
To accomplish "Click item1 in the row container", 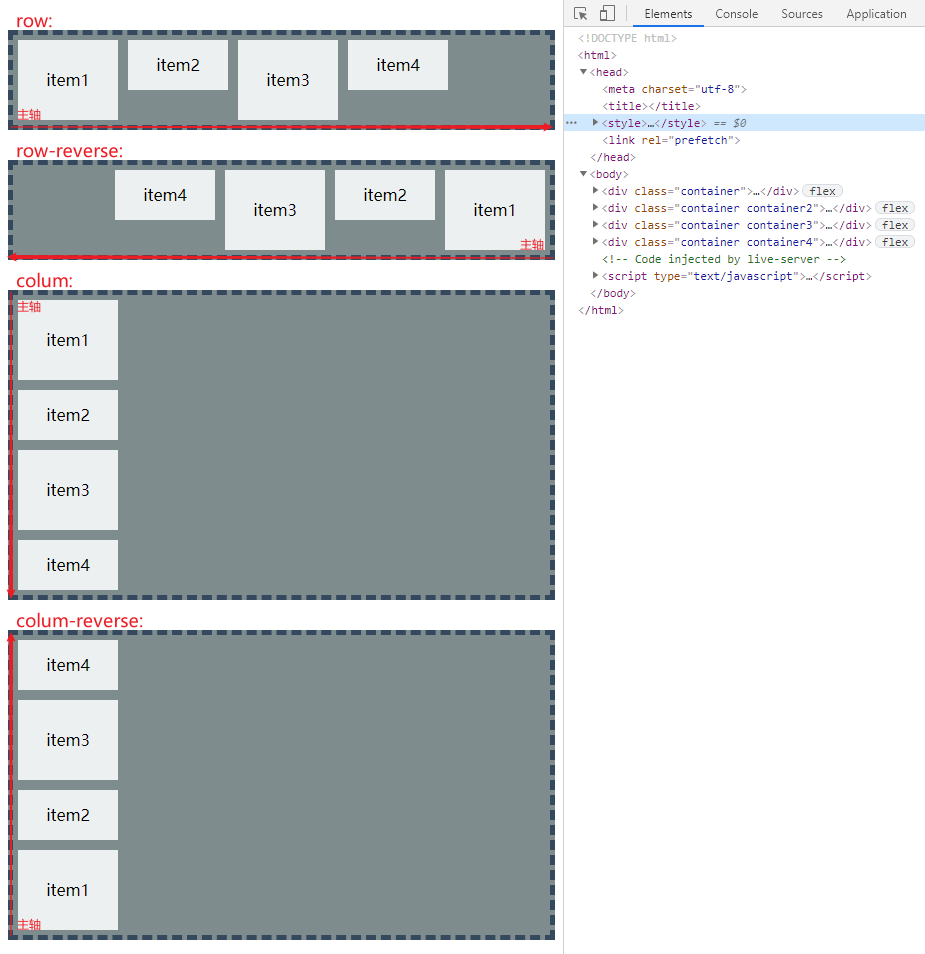I will tap(68, 80).
